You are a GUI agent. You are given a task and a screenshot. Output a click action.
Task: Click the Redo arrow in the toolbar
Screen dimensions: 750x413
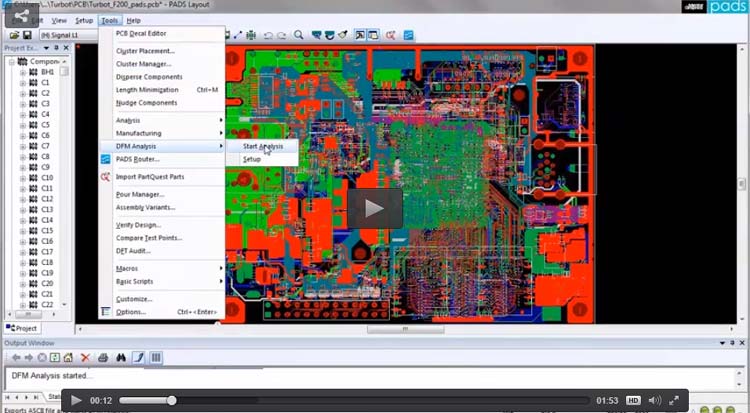click(282, 35)
